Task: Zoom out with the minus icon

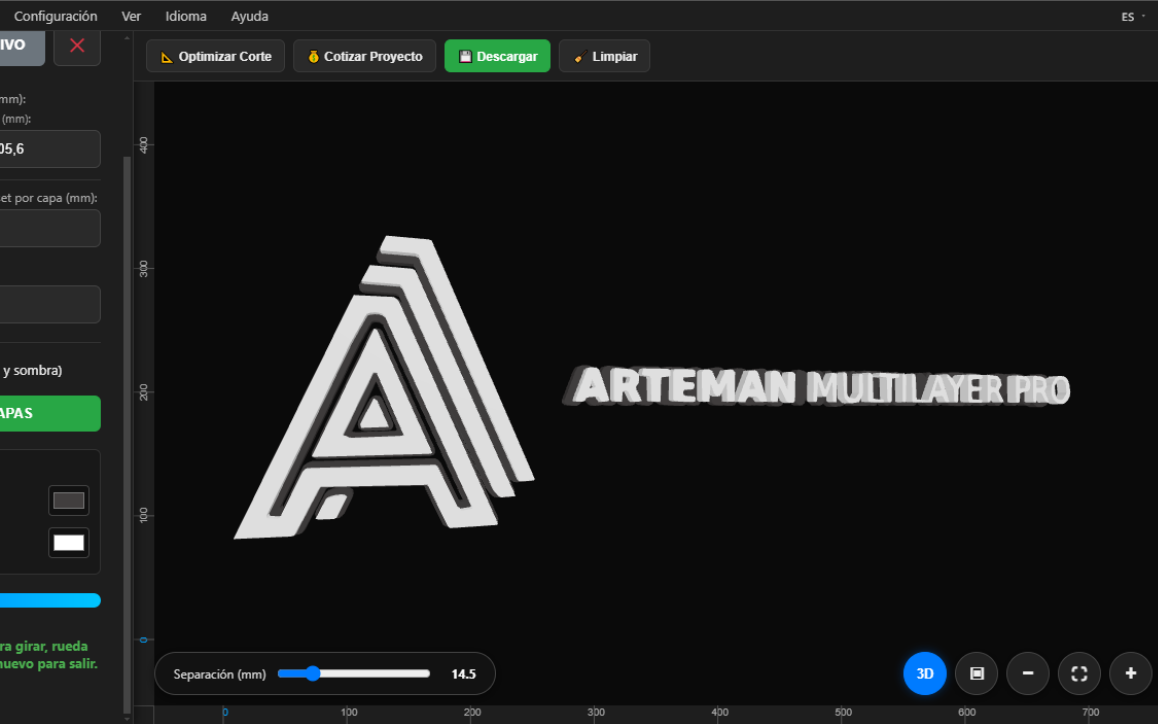Action: pyautogui.click(x=1027, y=674)
